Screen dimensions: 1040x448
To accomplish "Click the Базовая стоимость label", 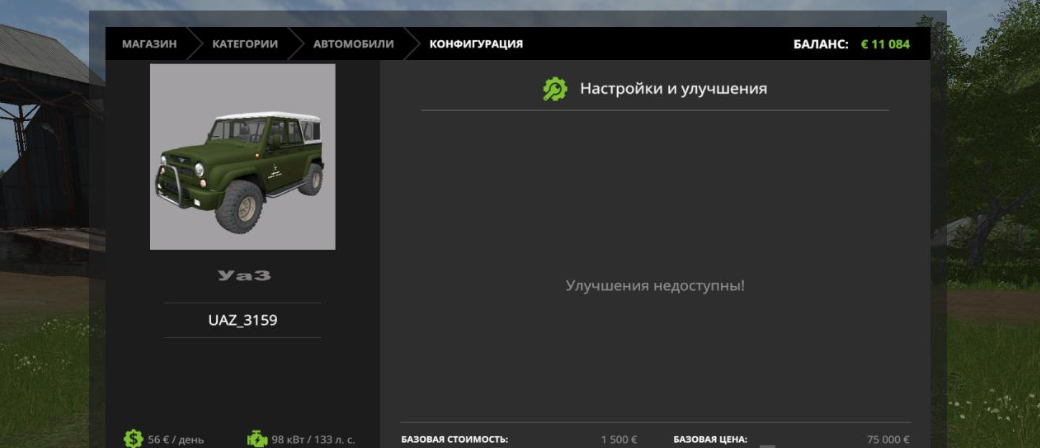I will [454, 439].
